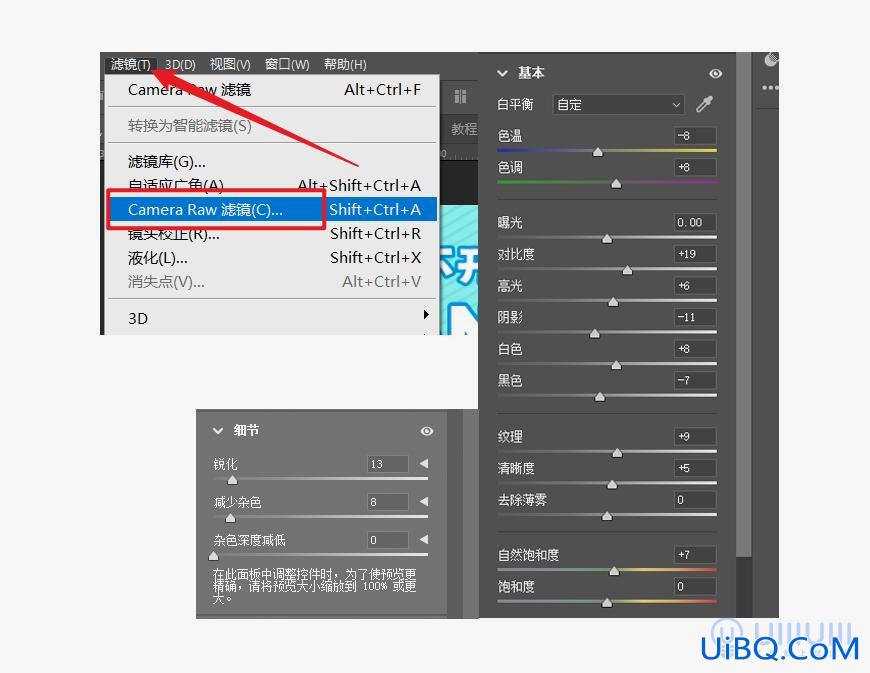
Task: Select the 教程 tab
Action: tap(464, 129)
